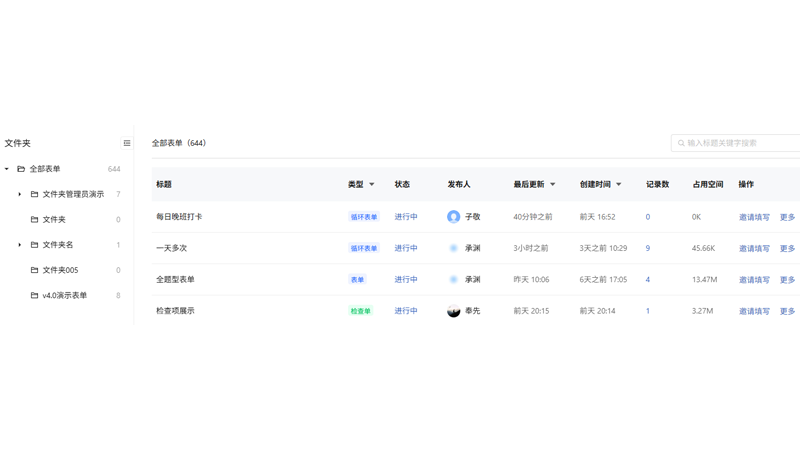
Task: Select the v4.0演示表单 folder
Action: click(66, 295)
